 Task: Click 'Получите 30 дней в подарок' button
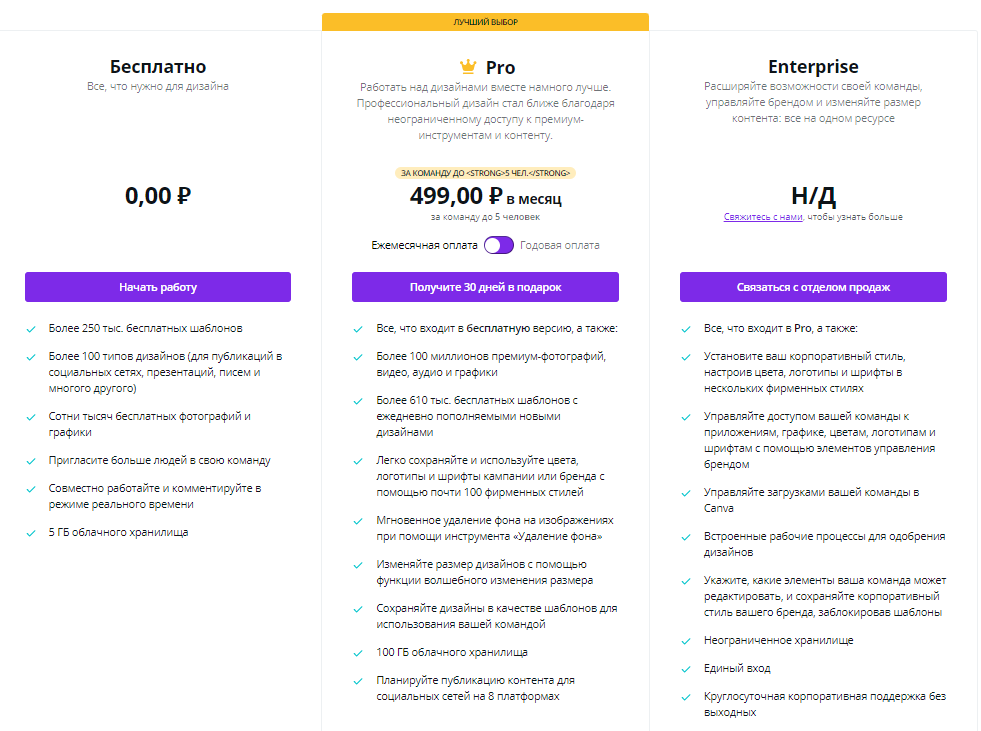pyautogui.click(x=485, y=287)
